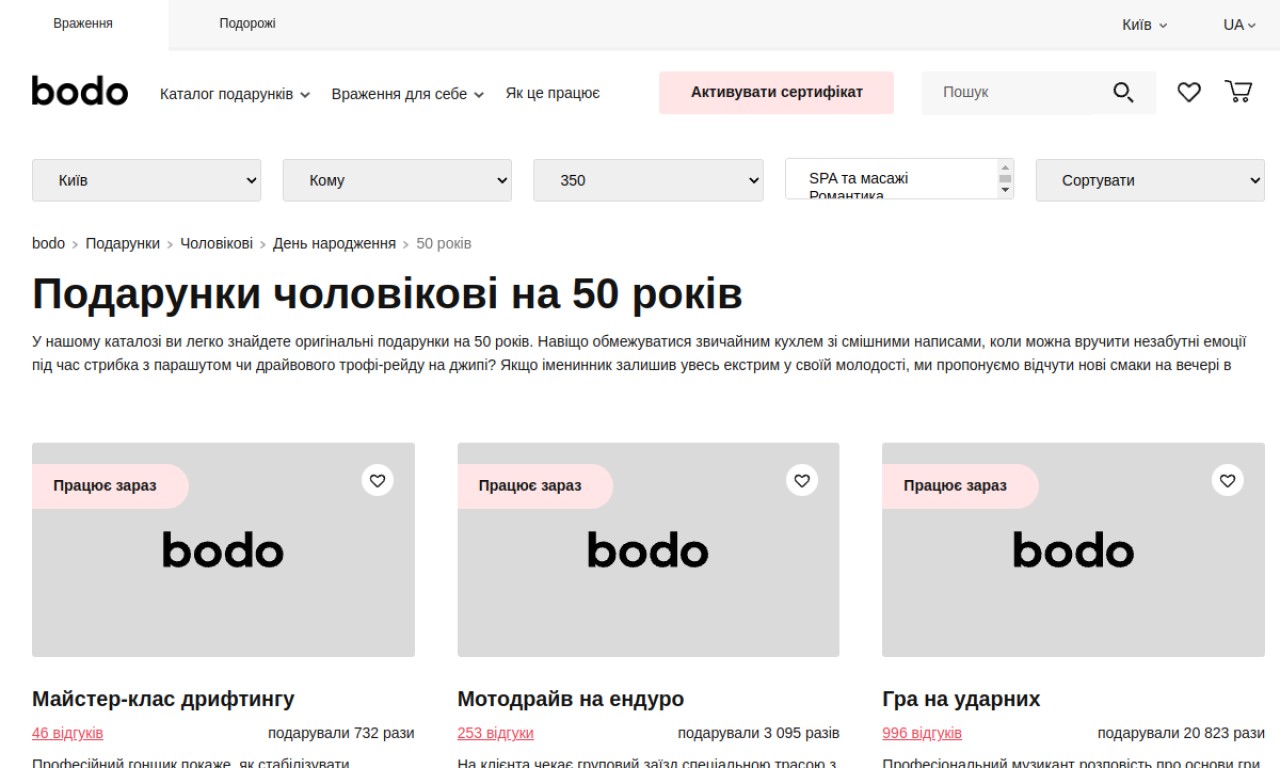
Task: Click the Мотодрайв на ендуро title
Action: (570, 698)
